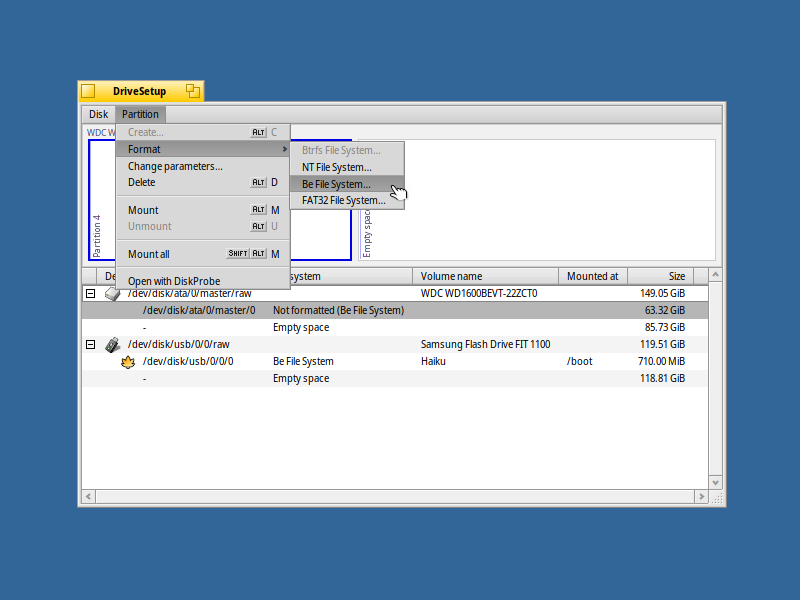The width and height of the screenshot is (800, 600).
Task: Choose Mount all menu entry
Action: (x=203, y=254)
